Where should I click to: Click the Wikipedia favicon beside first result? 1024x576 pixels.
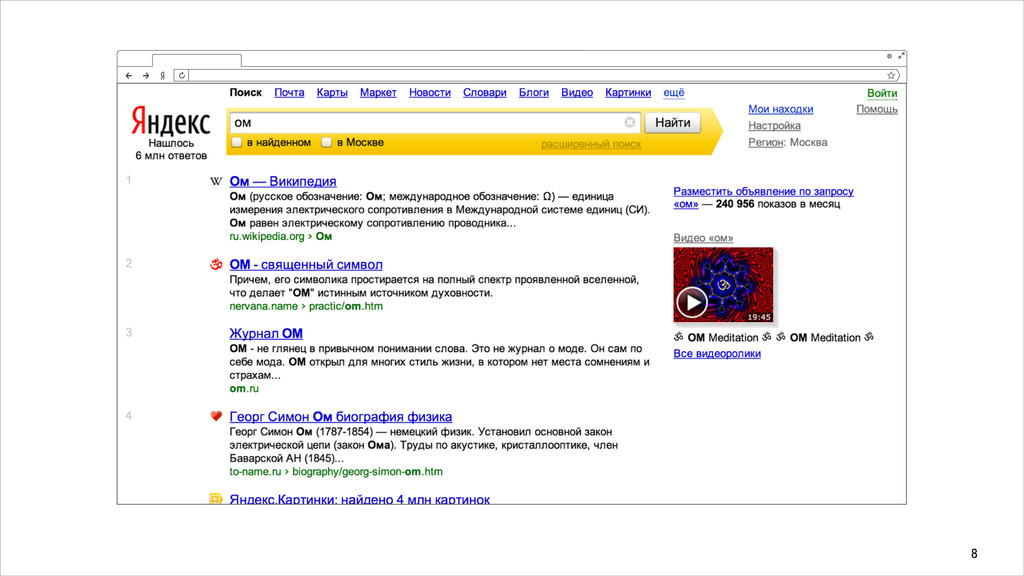coord(216,182)
